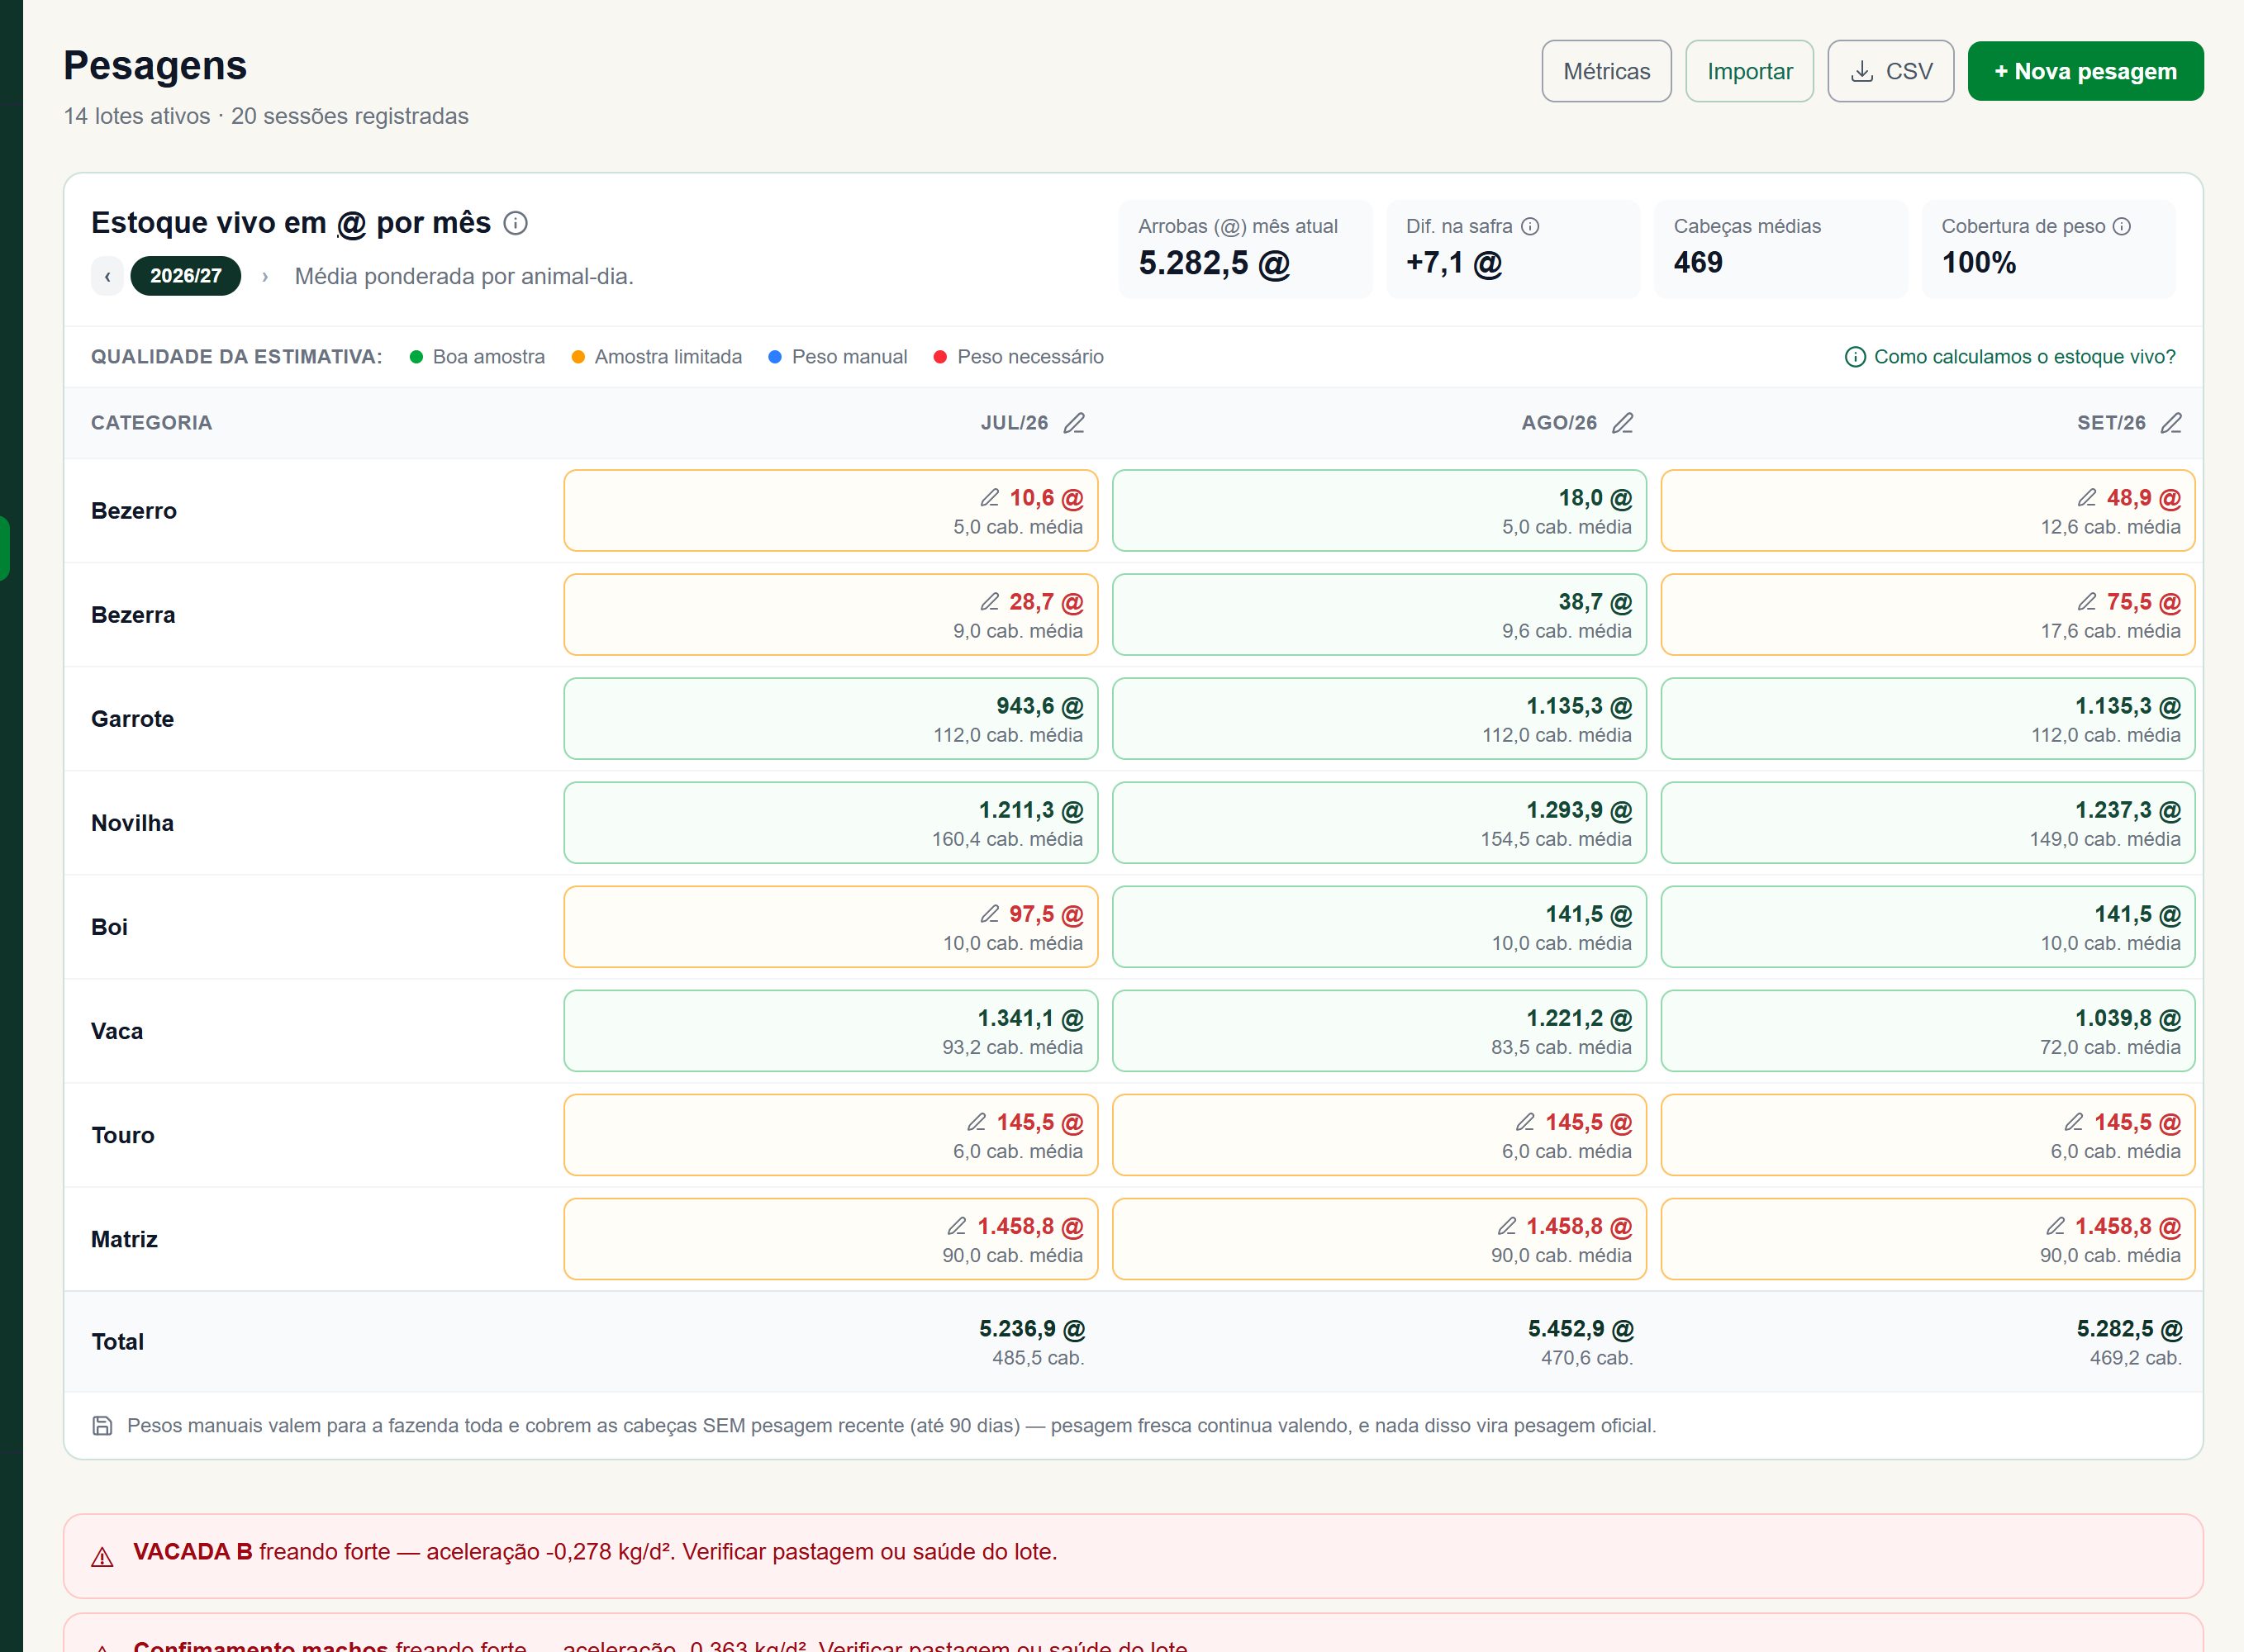Click info icon beside Cobertura de peso
Screen dimensions: 2244x1652
2122,227
